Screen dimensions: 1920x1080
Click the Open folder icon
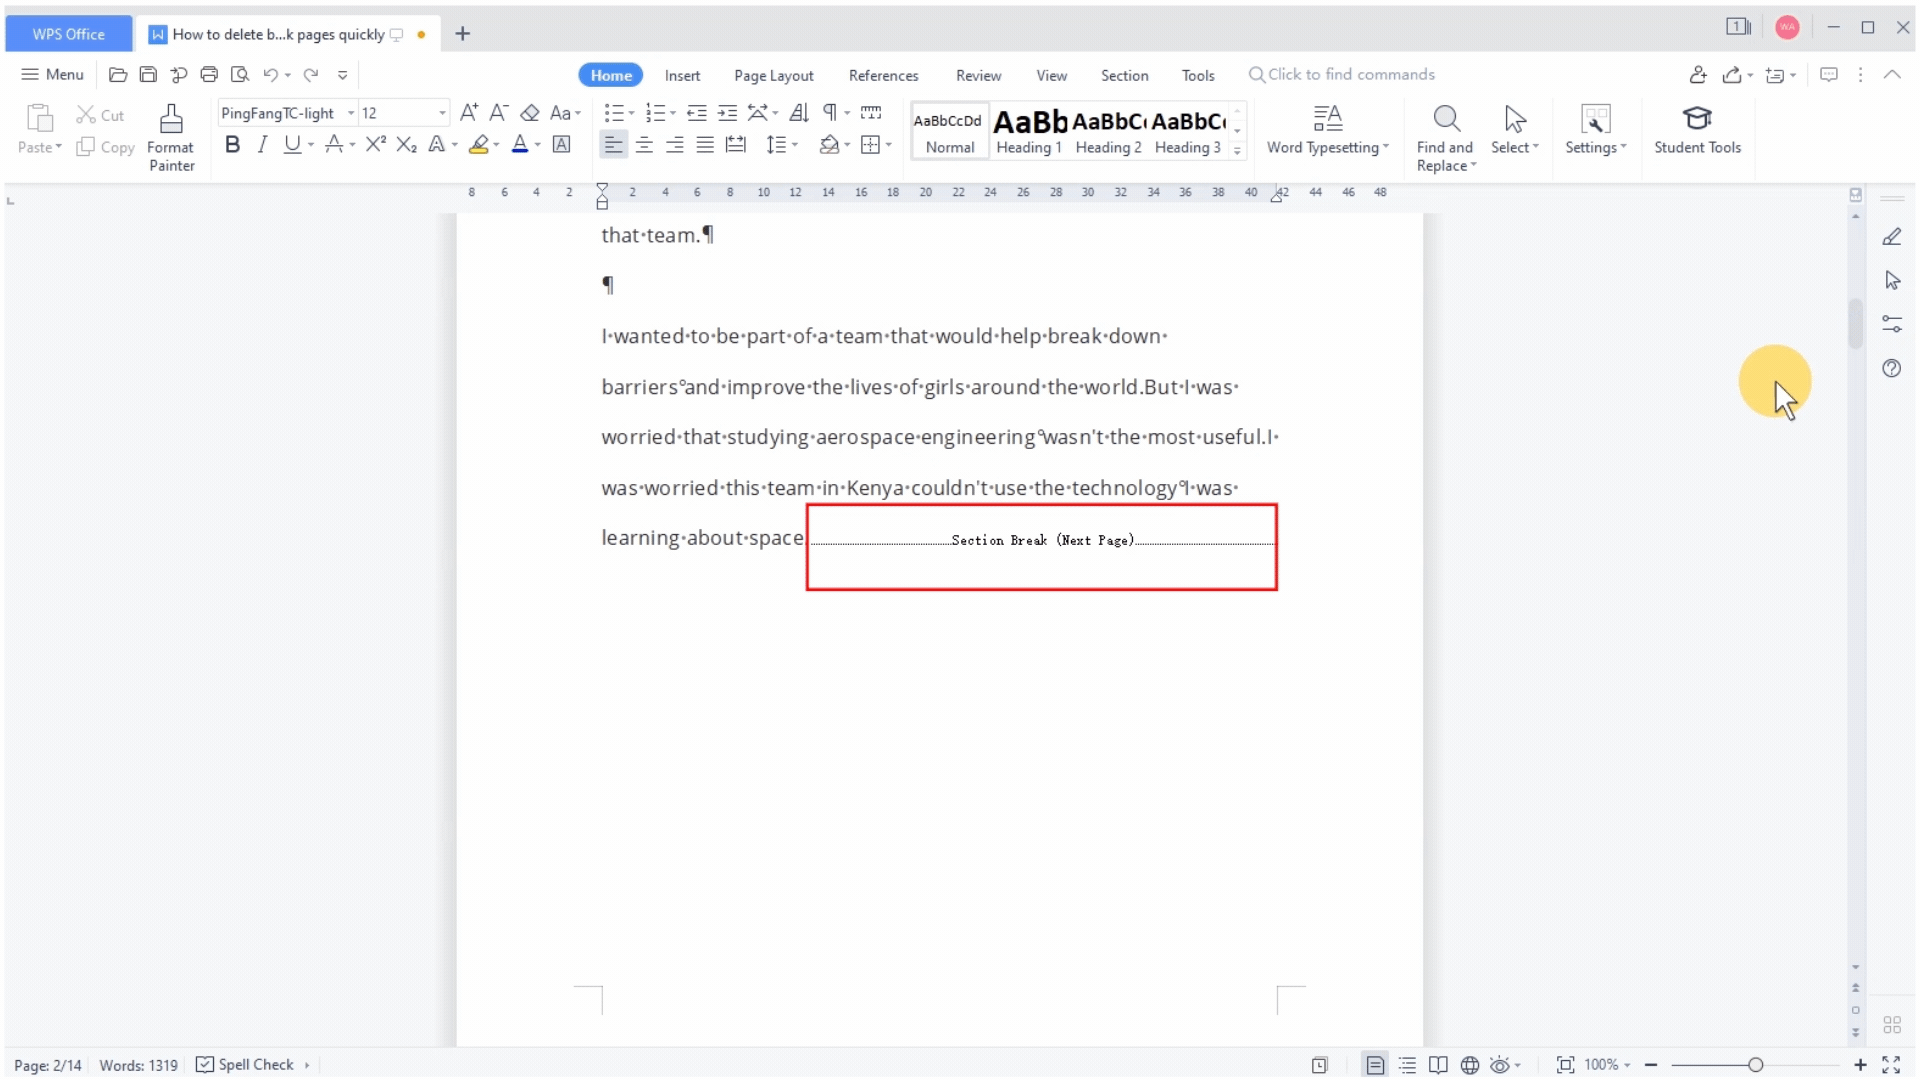118,74
